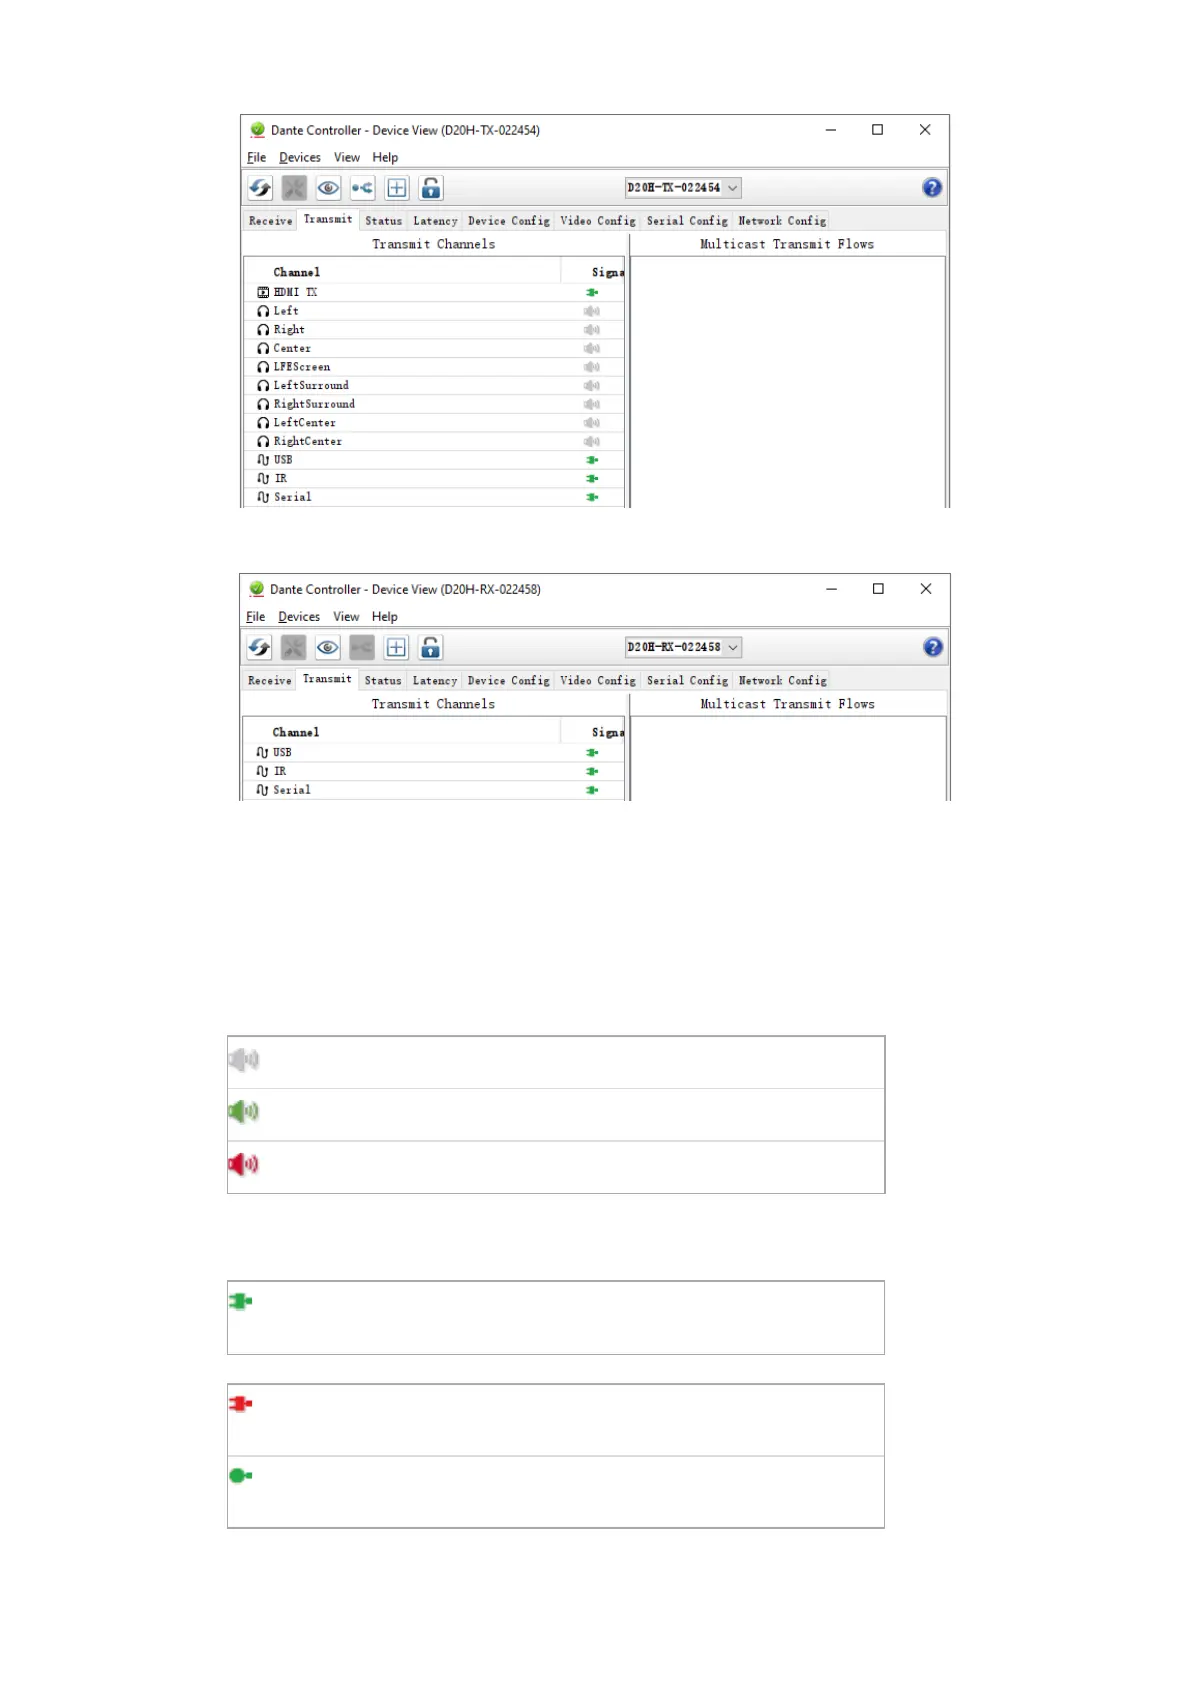Open the Device Config tab in TX window
Screen dimensions: 1190x1684
[x=509, y=221]
